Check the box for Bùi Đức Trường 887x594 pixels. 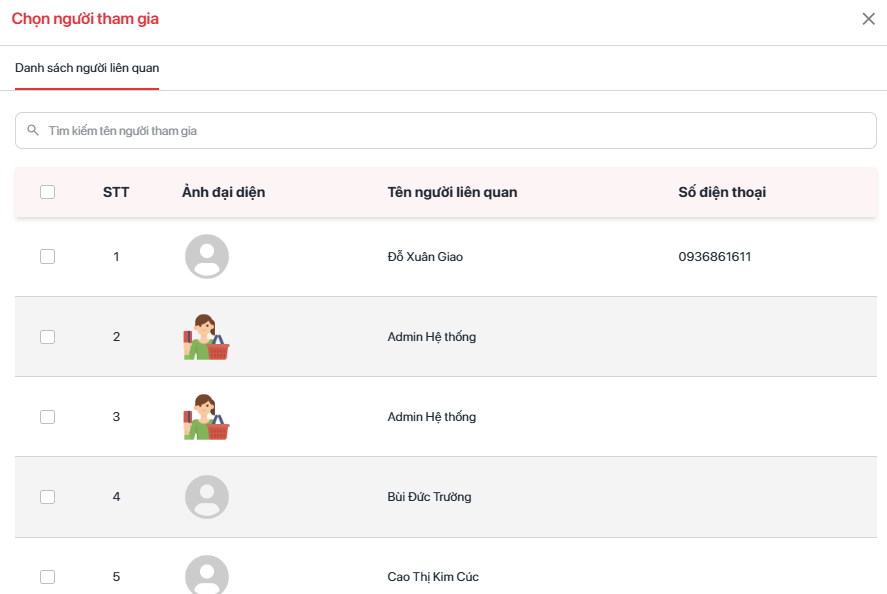pyautogui.click(x=47, y=497)
